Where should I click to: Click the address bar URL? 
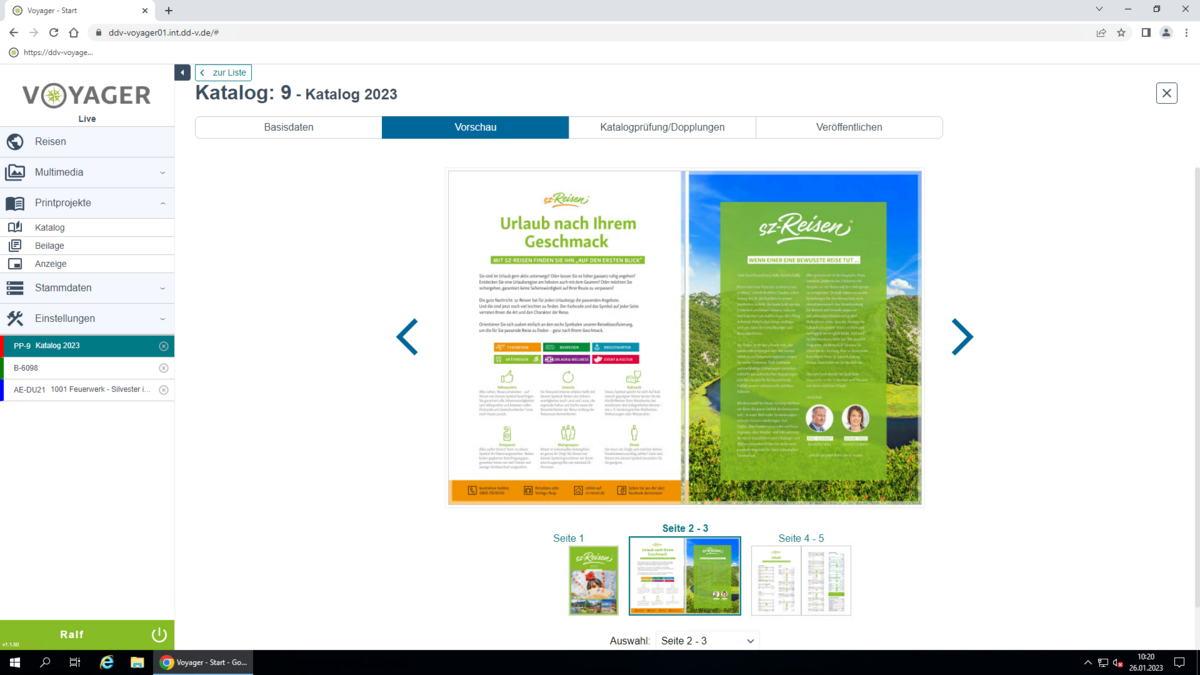(x=164, y=32)
